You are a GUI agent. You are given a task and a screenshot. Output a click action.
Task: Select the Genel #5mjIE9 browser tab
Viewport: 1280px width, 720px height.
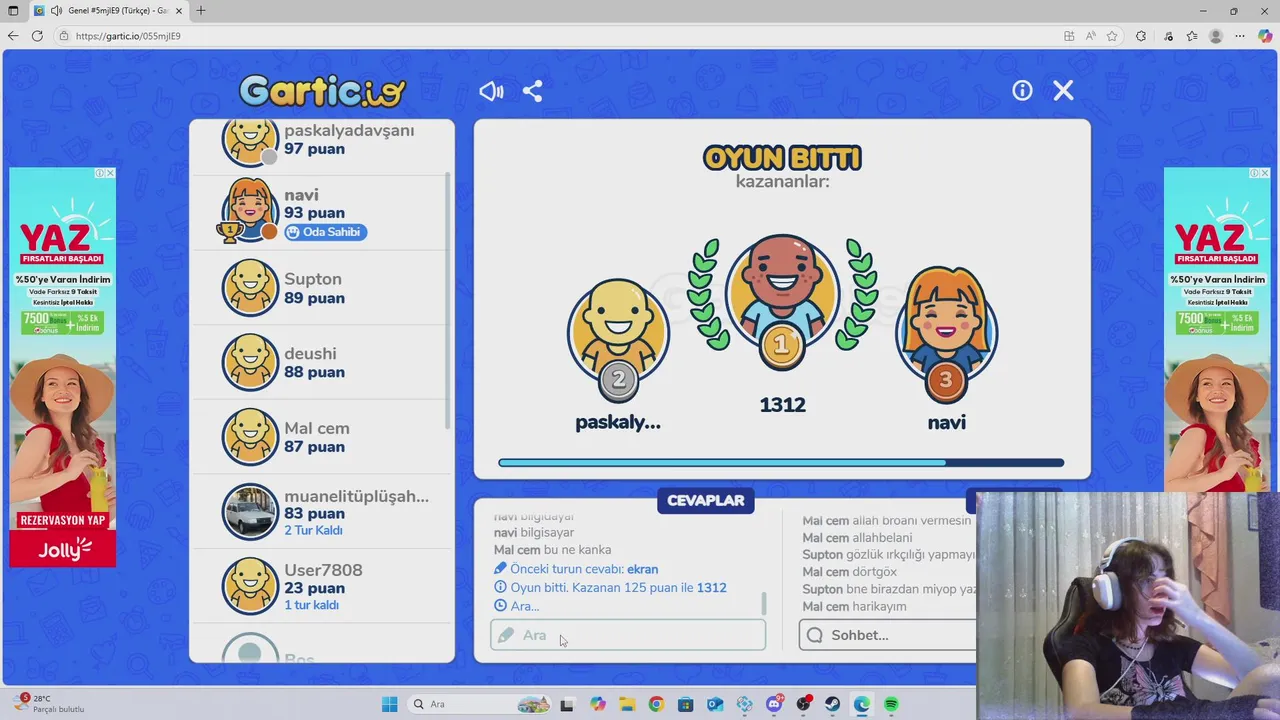tap(108, 11)
